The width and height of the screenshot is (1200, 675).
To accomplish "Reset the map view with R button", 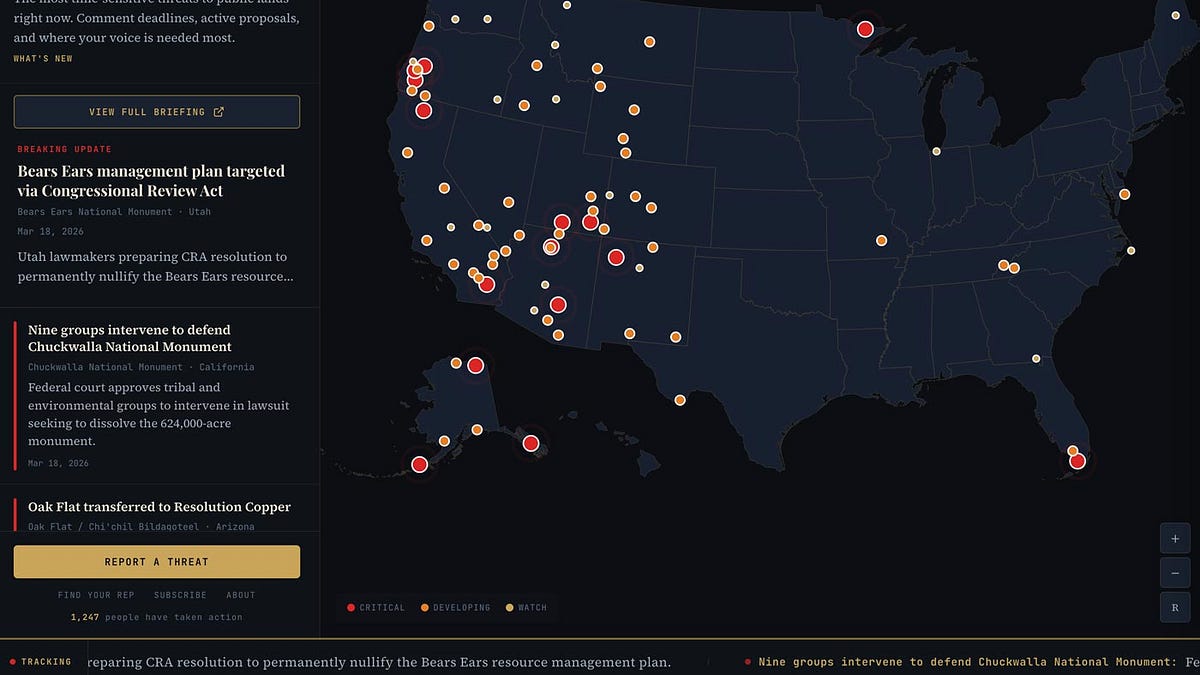I will pos(1175,608).
